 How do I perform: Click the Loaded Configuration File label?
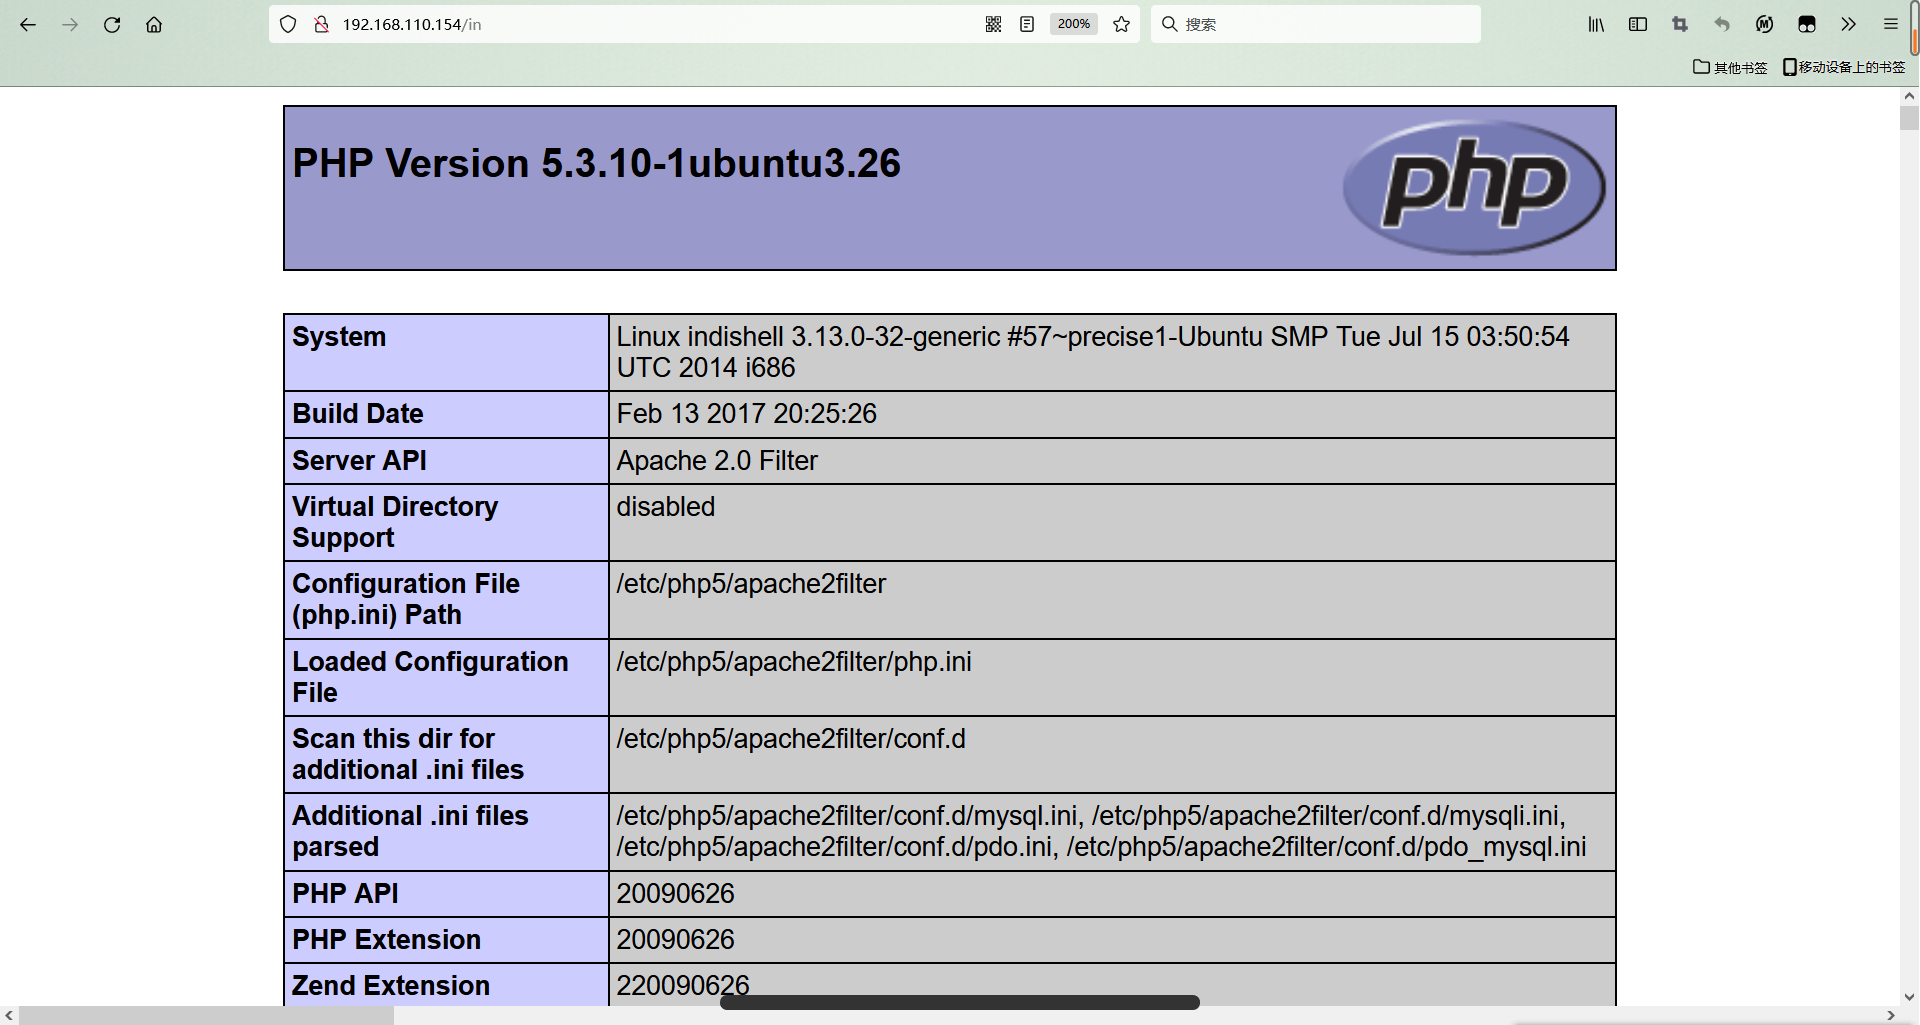(x=430, y=677)
